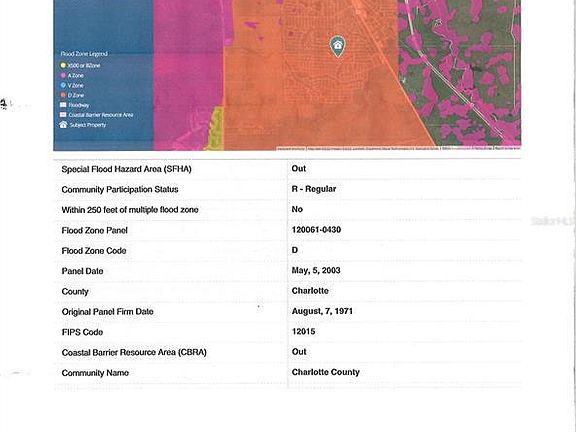Click the 'Community Participation Status' label

[x=120, y=190]
